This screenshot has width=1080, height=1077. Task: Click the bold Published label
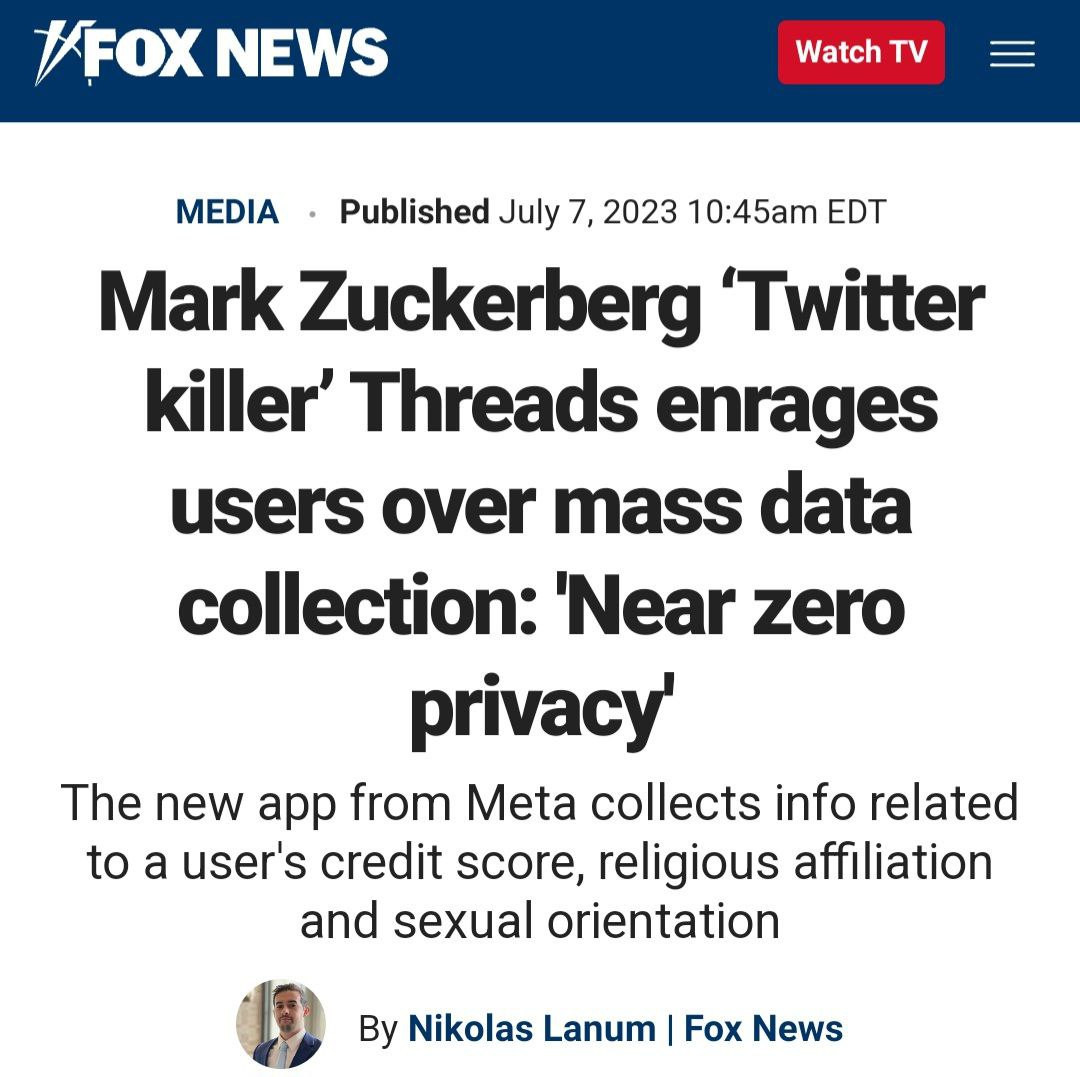pos(414,212)
